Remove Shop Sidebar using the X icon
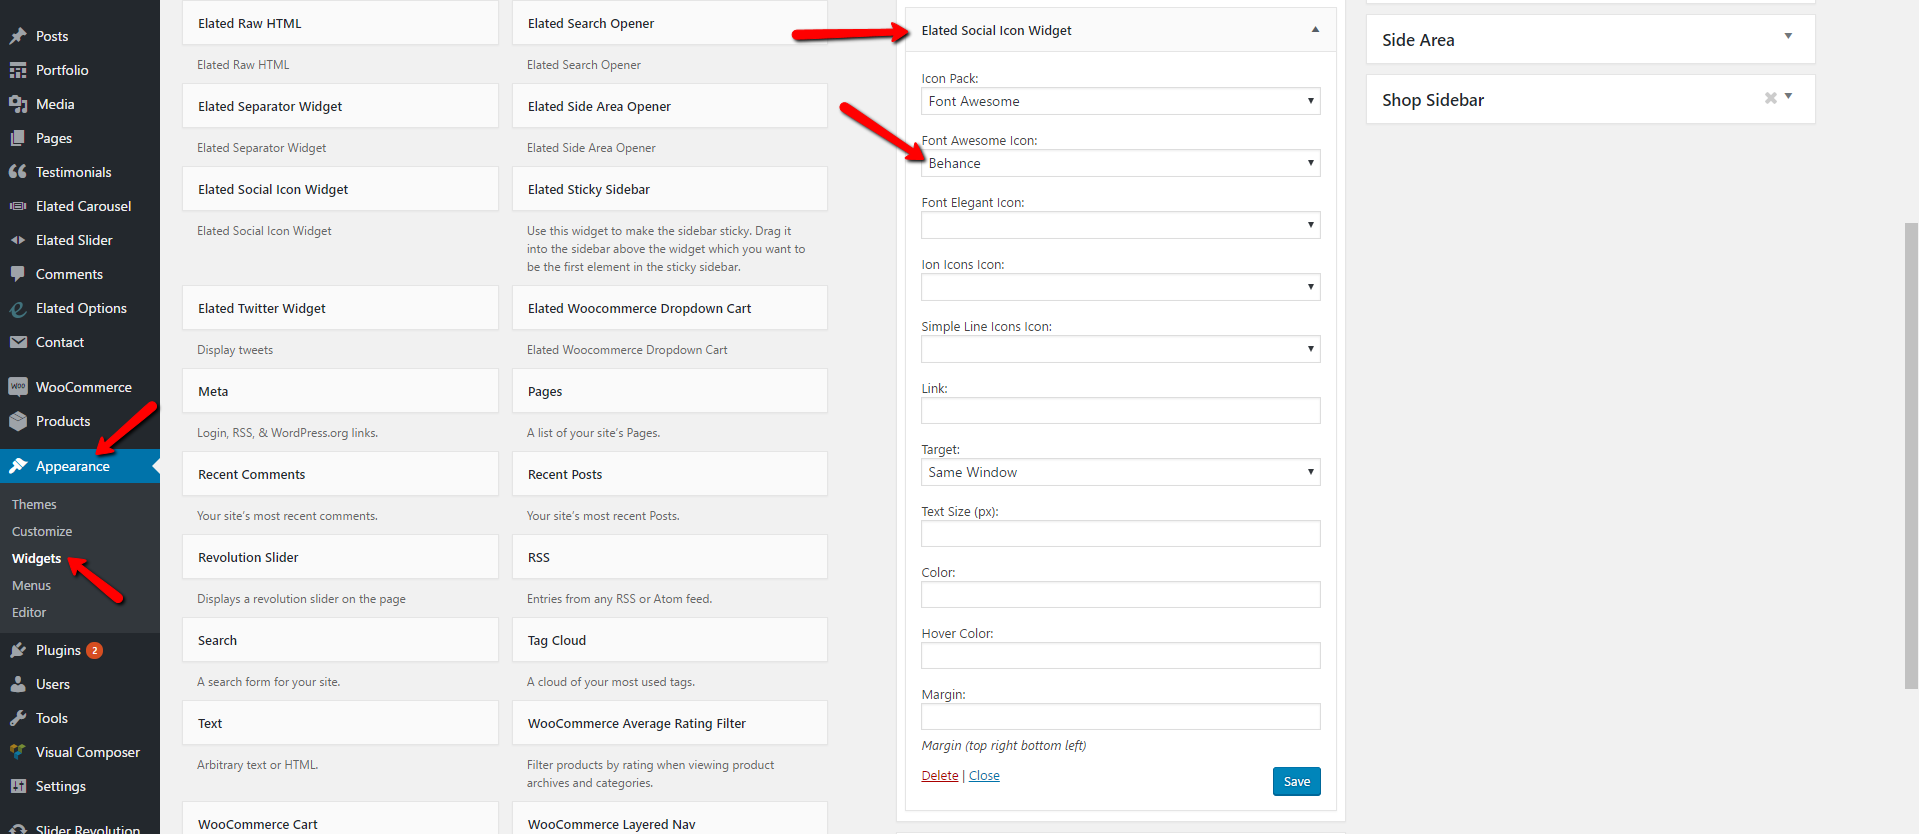Viewport: 1919px width, 834px height. [x=1770, y=98]
